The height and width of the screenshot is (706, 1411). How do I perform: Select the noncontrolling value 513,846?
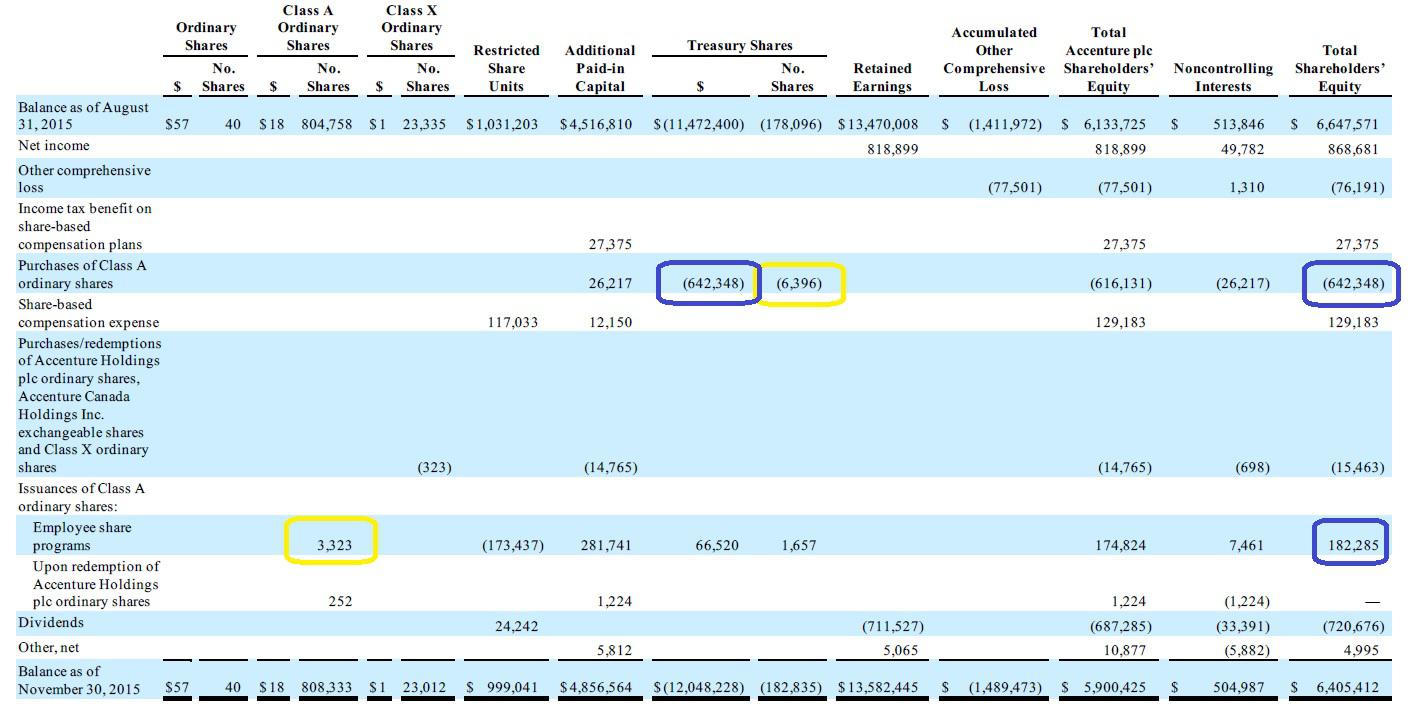pyautogui.click(x=1238, y=125)
